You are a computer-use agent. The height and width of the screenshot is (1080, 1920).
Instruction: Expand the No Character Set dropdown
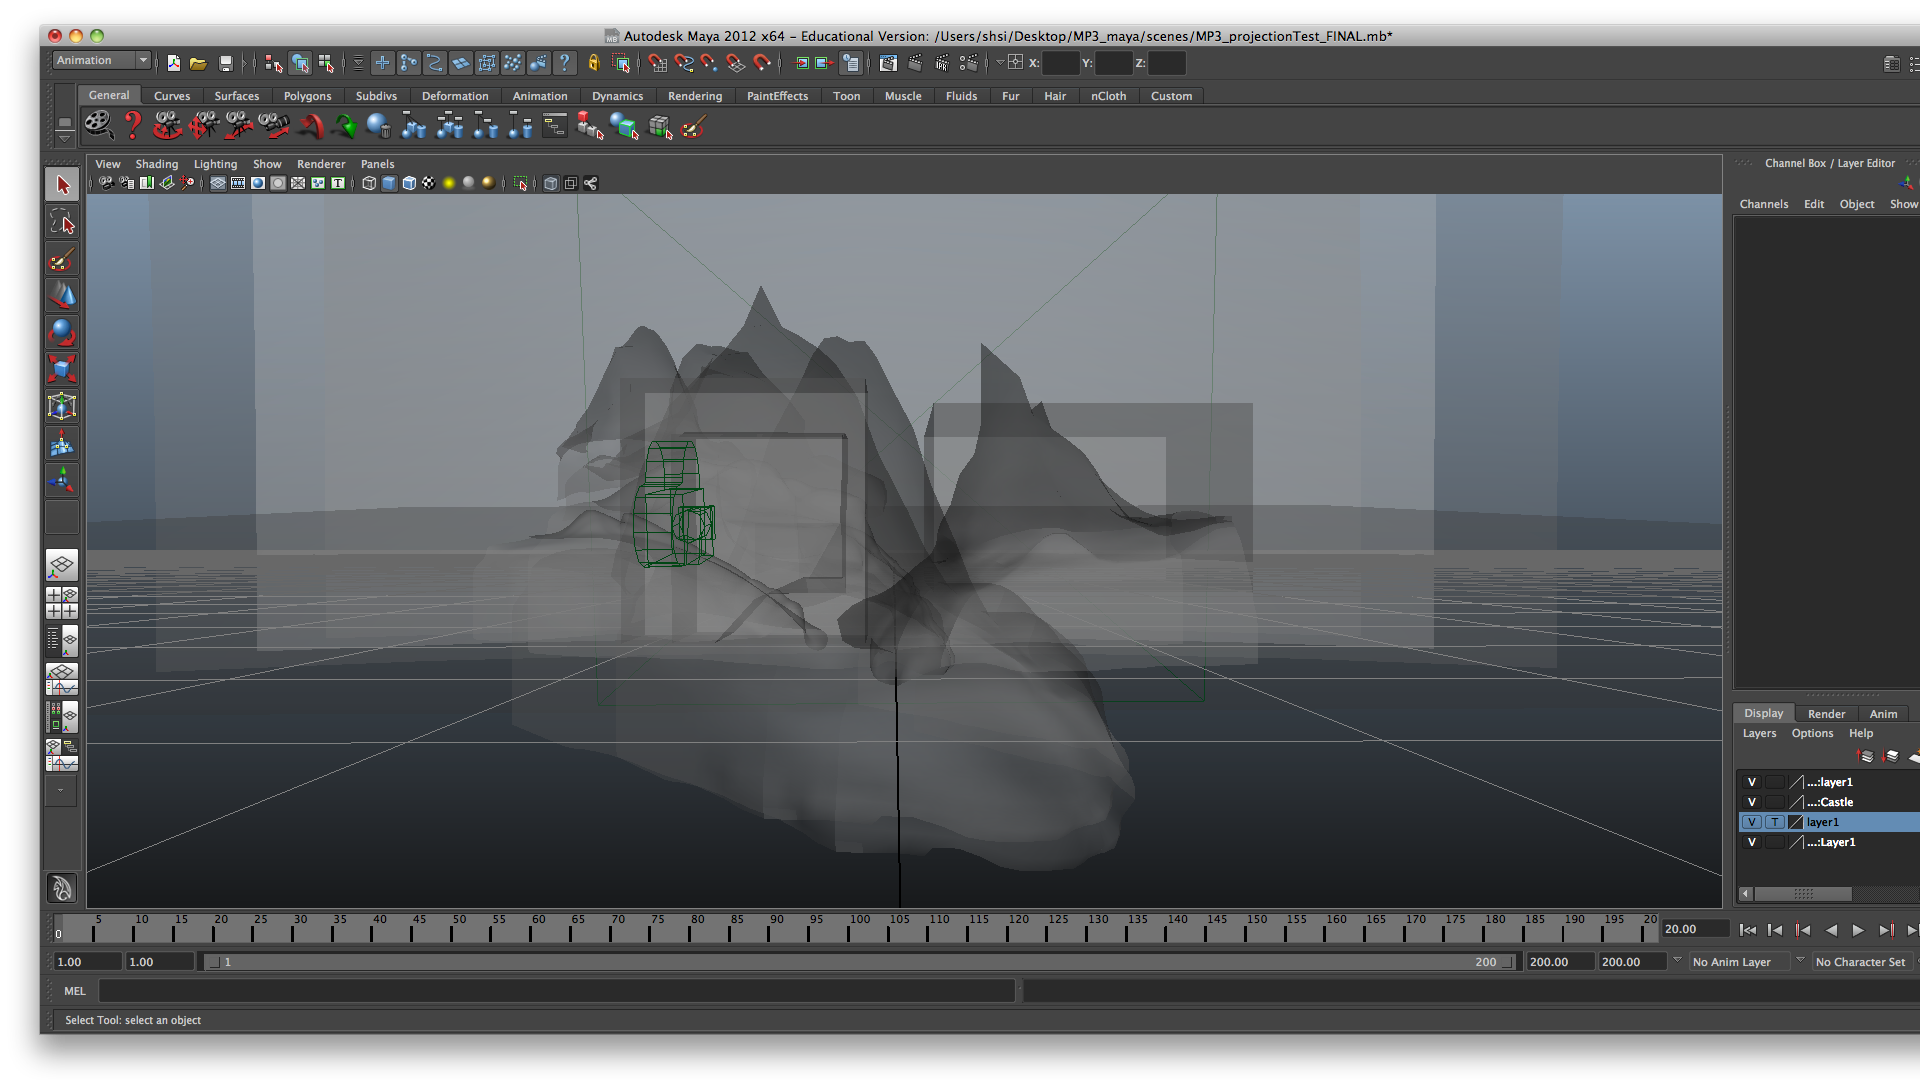tap(1862, 962)
